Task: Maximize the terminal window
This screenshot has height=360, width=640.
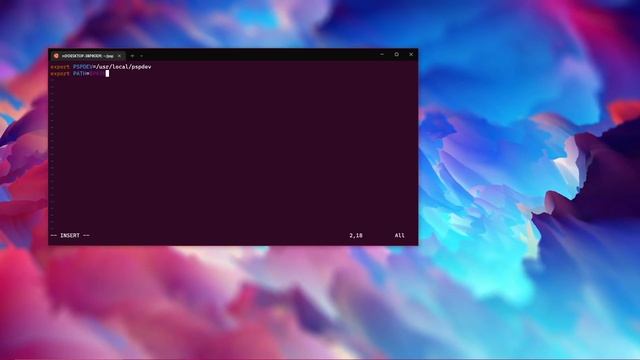Action: 396,54
